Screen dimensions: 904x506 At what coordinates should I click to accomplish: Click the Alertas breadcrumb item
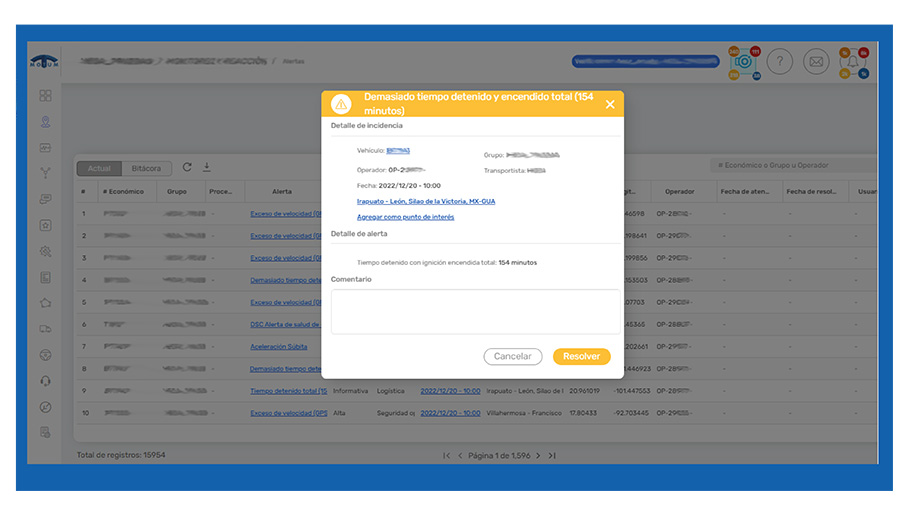click(x=293, y=61)
